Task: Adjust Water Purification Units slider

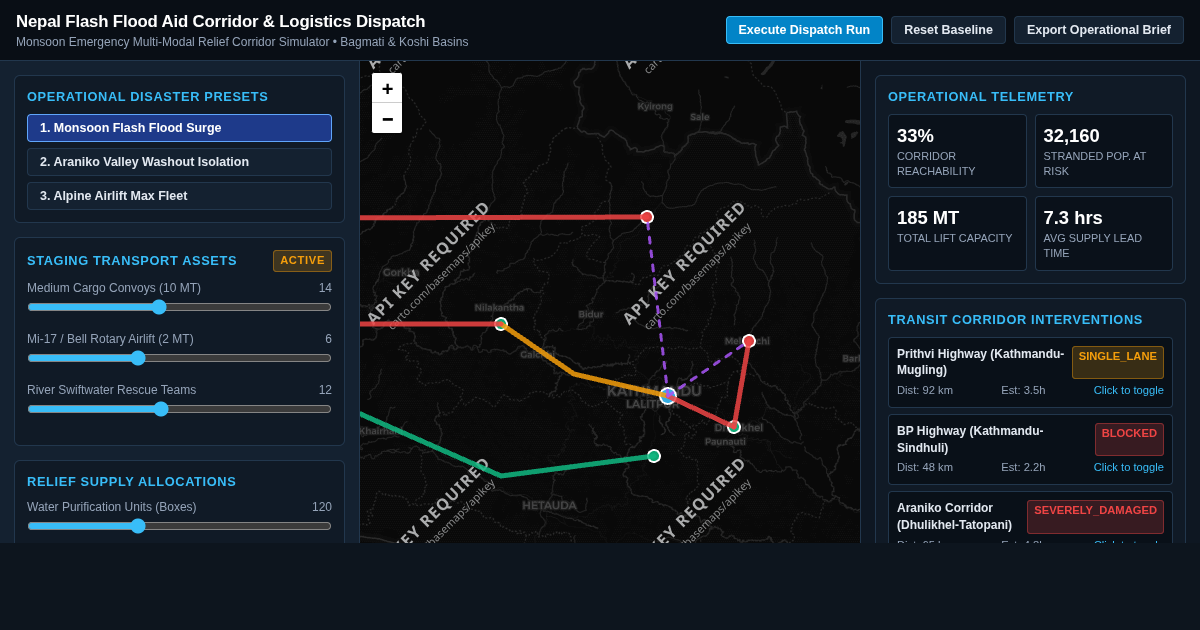Action: pos(179,526)
